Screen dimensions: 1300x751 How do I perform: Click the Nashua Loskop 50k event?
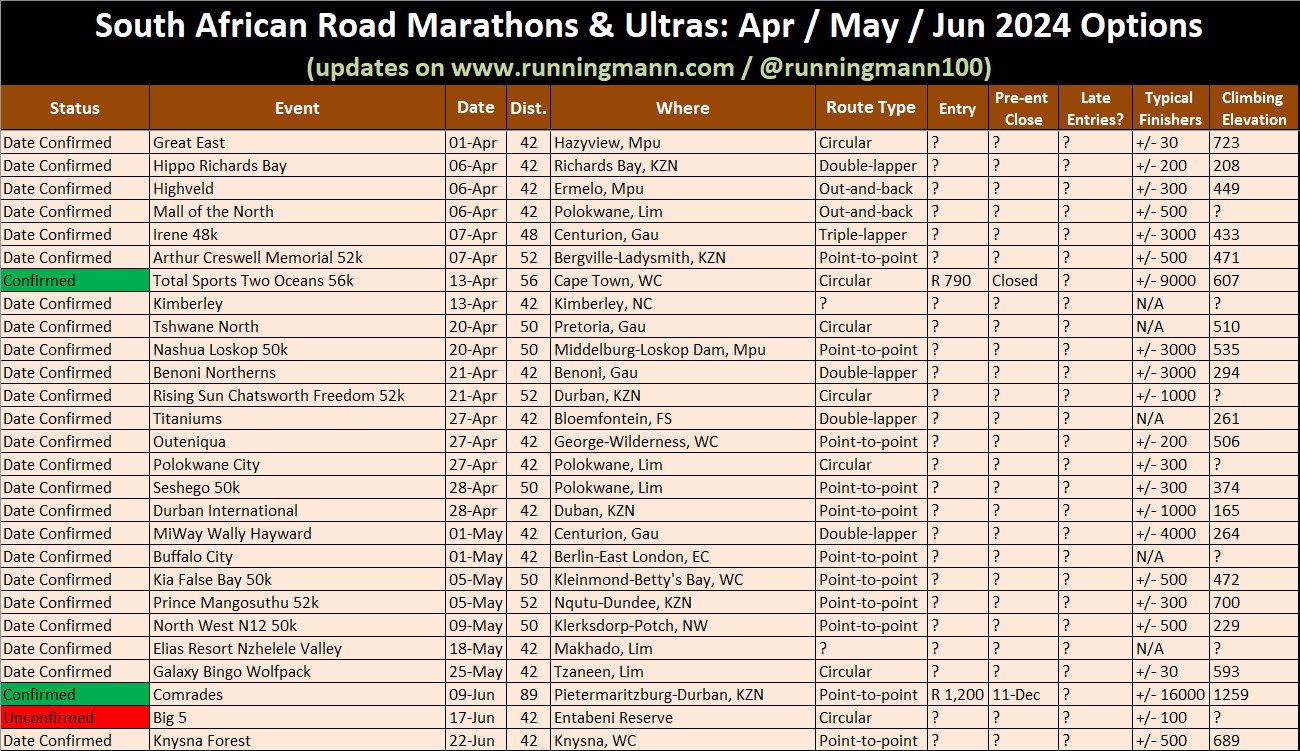point(297,350)
